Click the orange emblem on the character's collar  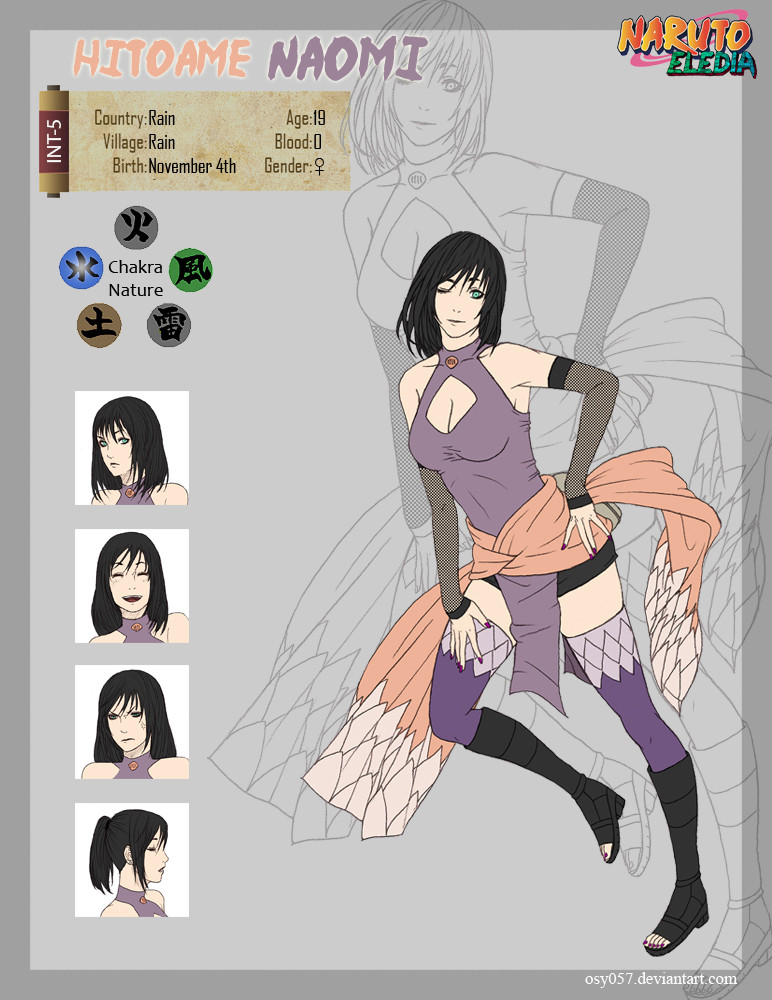[451, 362]
